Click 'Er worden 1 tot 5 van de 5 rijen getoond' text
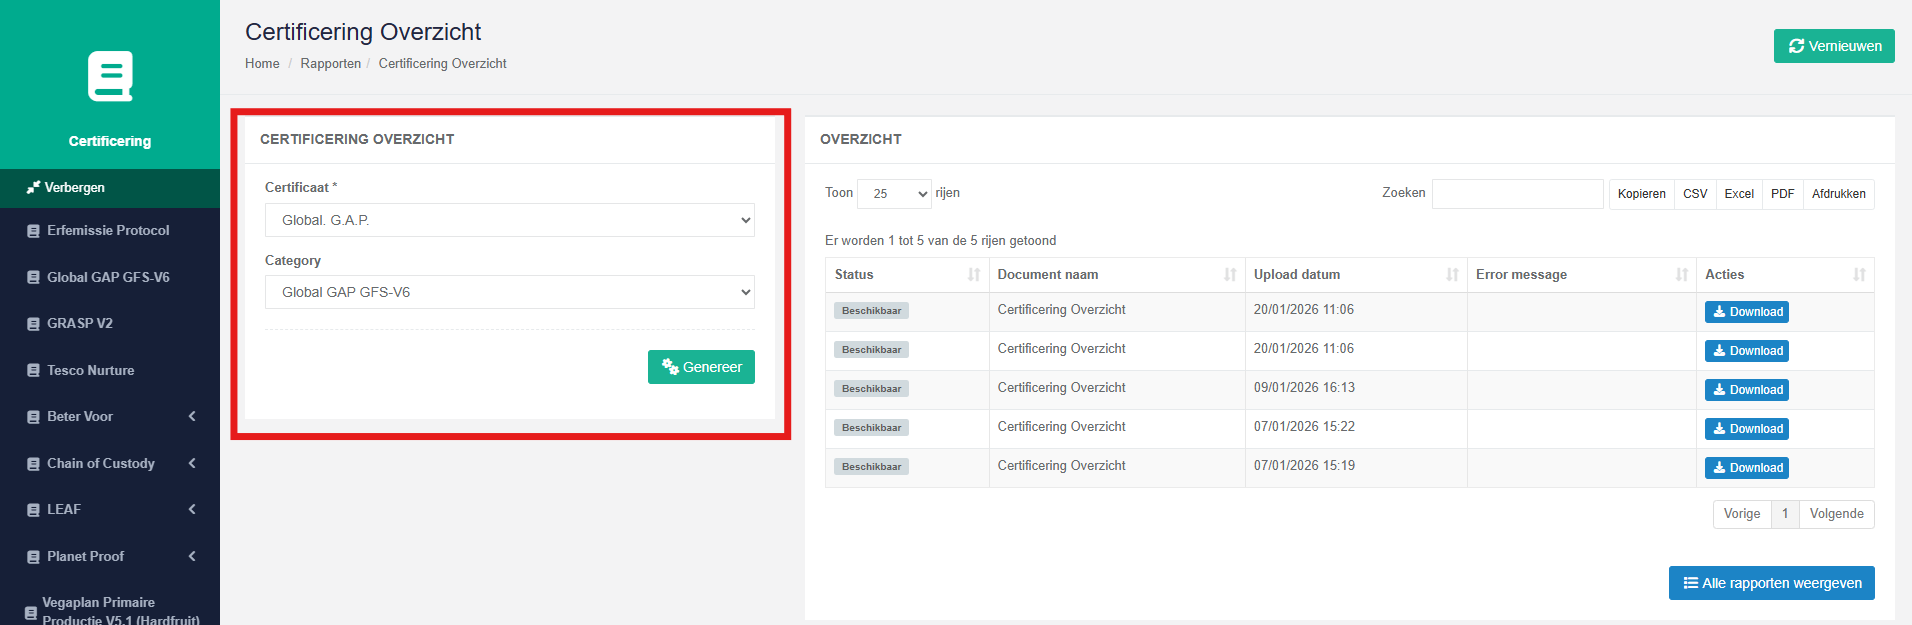The image size is (1912, 625). tap(940, 241)
